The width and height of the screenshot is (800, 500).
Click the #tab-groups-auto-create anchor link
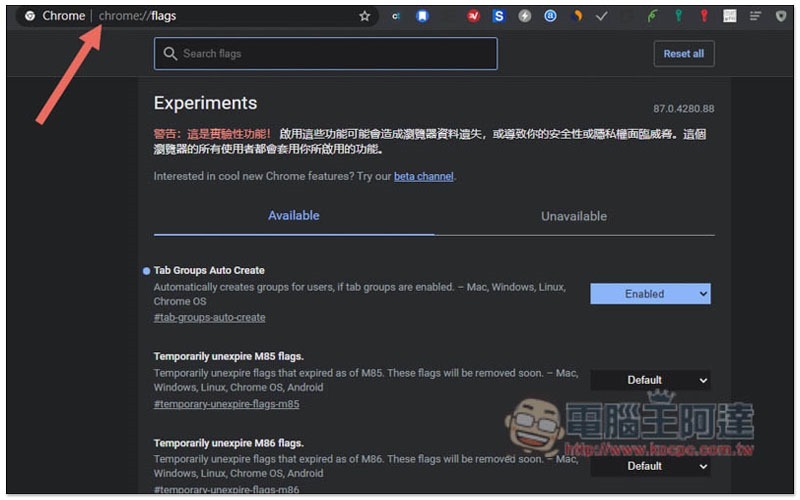209,318
